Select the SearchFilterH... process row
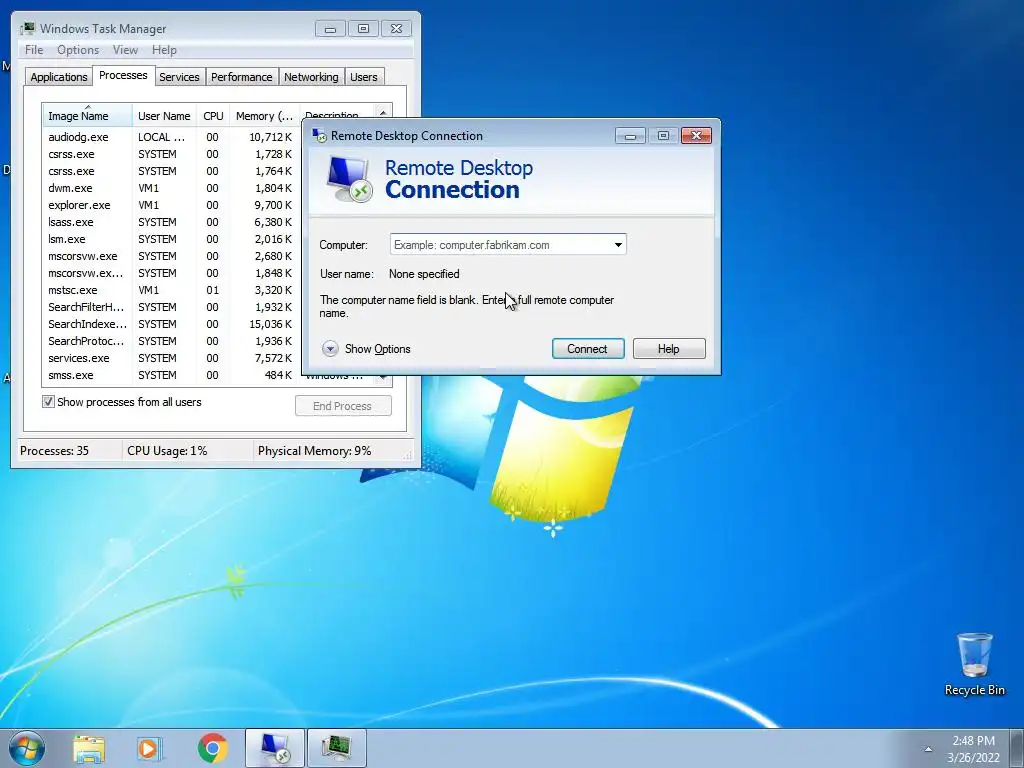The image size is (1024, 768). (172, 307)
